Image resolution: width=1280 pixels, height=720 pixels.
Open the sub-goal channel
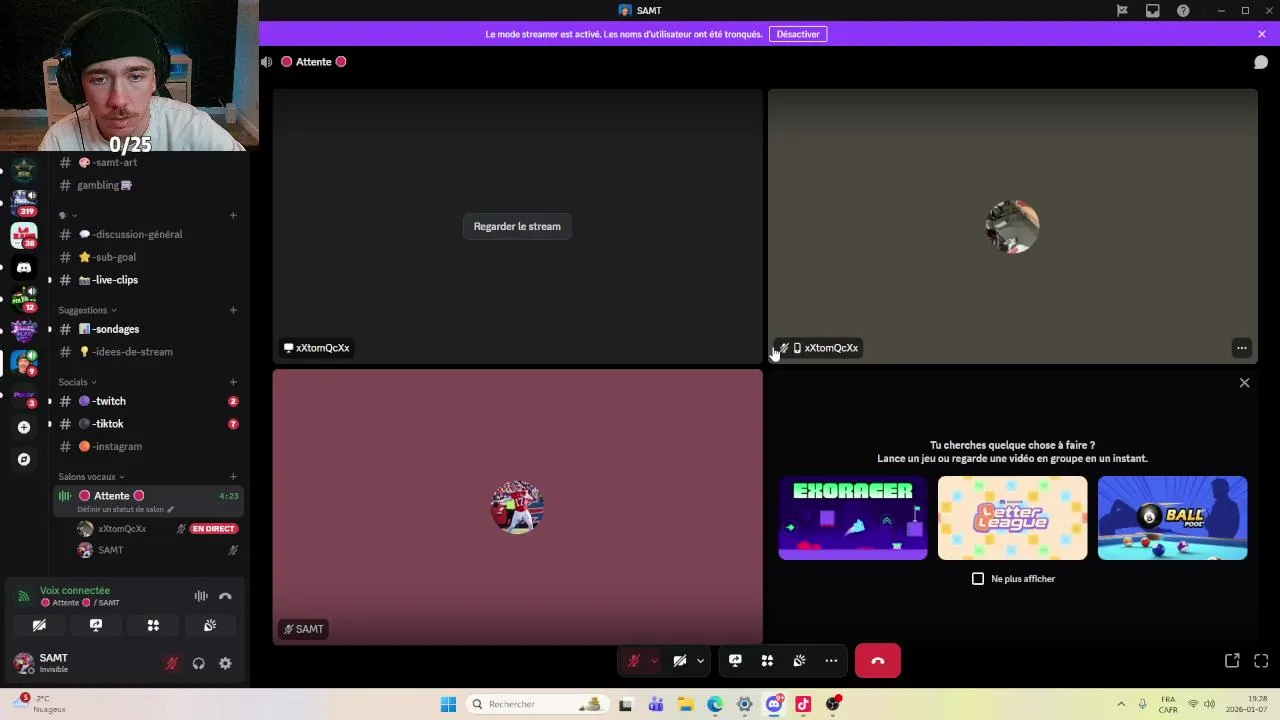(147, 257)
